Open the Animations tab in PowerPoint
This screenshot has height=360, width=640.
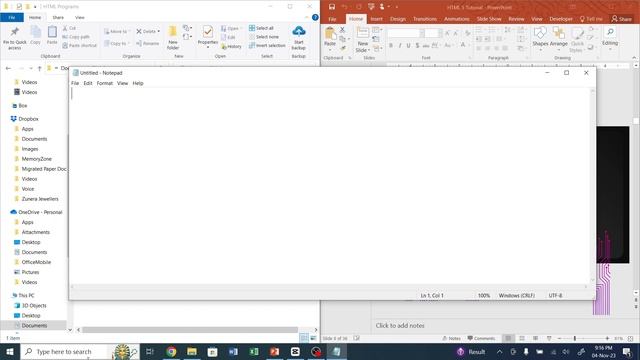(456, 19)
